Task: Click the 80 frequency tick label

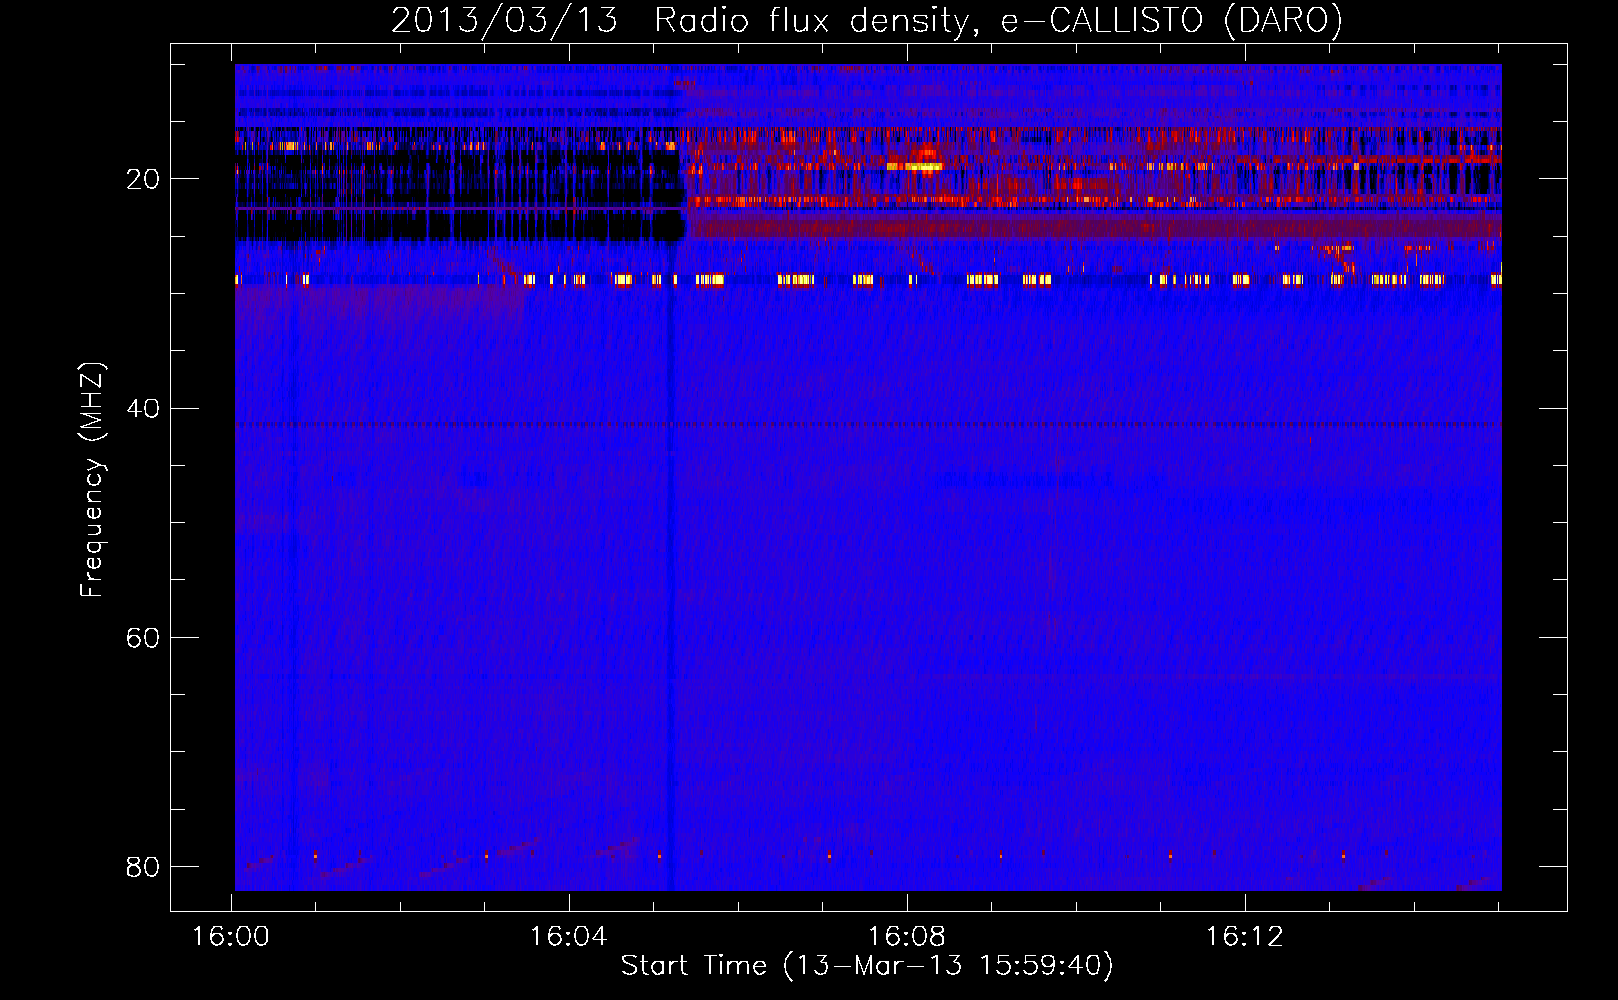Action: coord(143,867)
